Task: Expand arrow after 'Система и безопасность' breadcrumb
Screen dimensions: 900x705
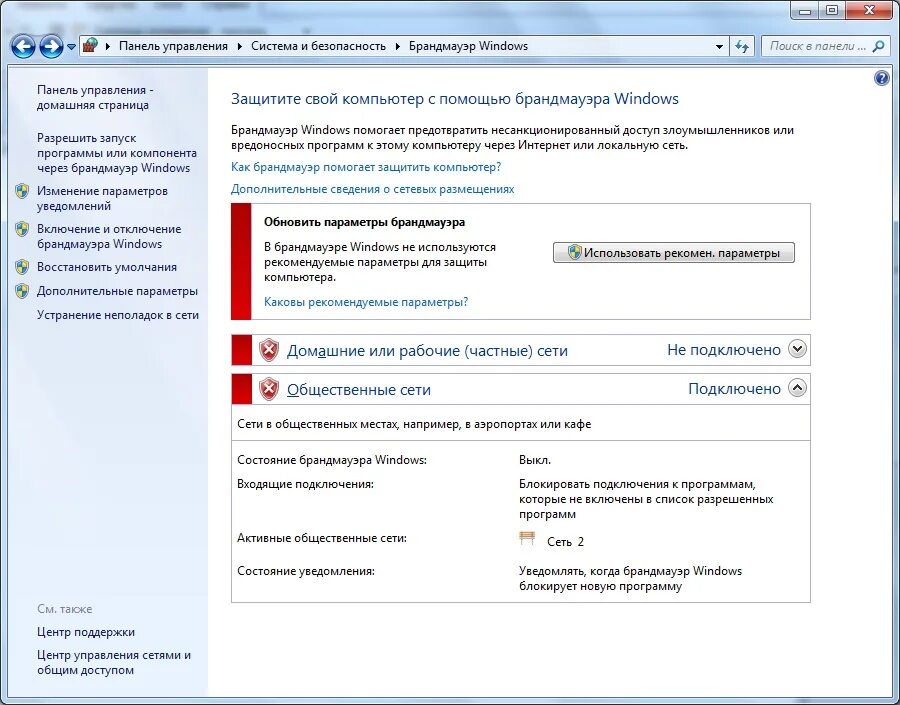Action: tap(397, 46)
